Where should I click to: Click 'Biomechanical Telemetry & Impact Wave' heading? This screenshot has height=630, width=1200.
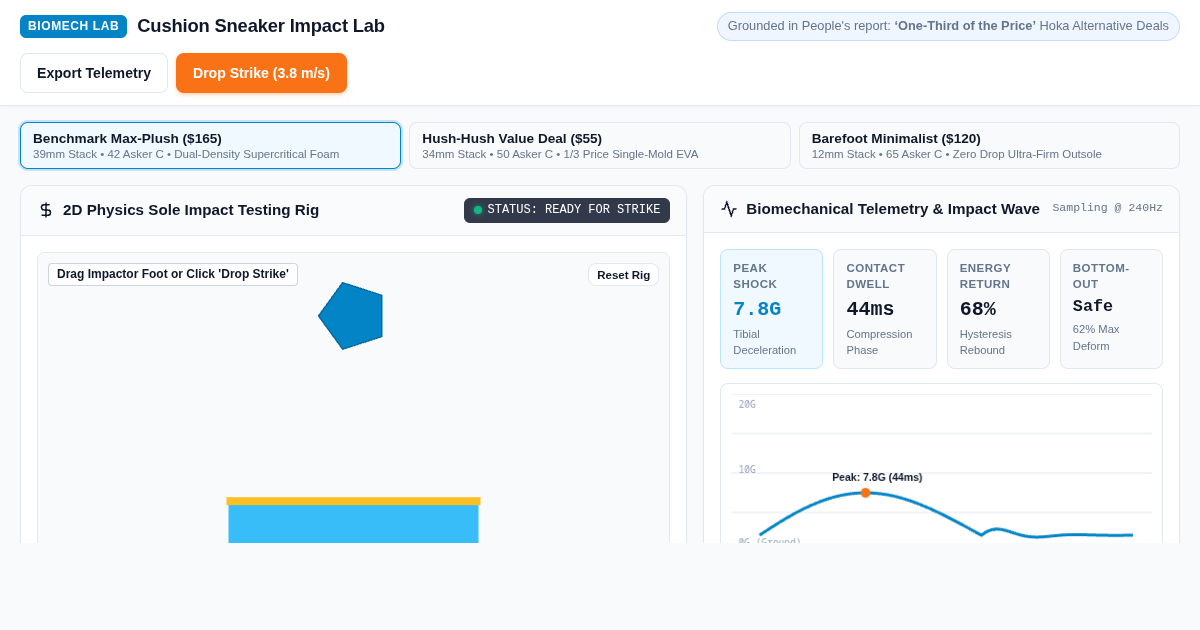click(893, 209)
